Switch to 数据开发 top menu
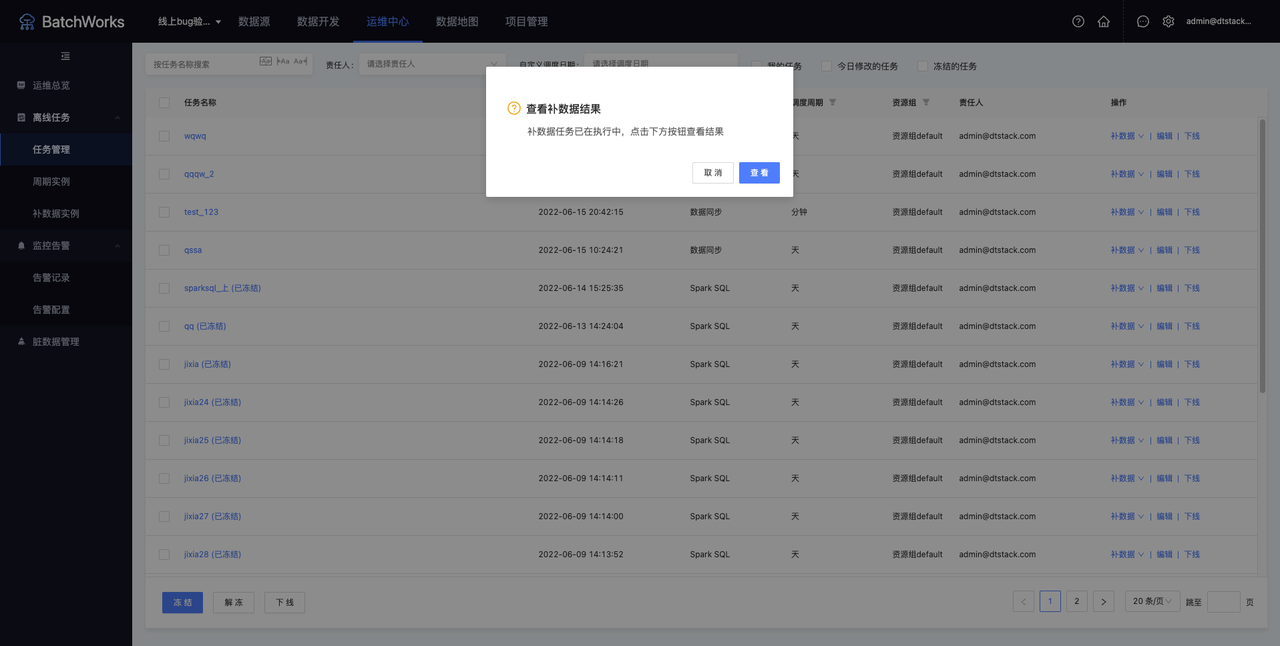The height and width of the screenshot is (646, 1280). point(318,21)
